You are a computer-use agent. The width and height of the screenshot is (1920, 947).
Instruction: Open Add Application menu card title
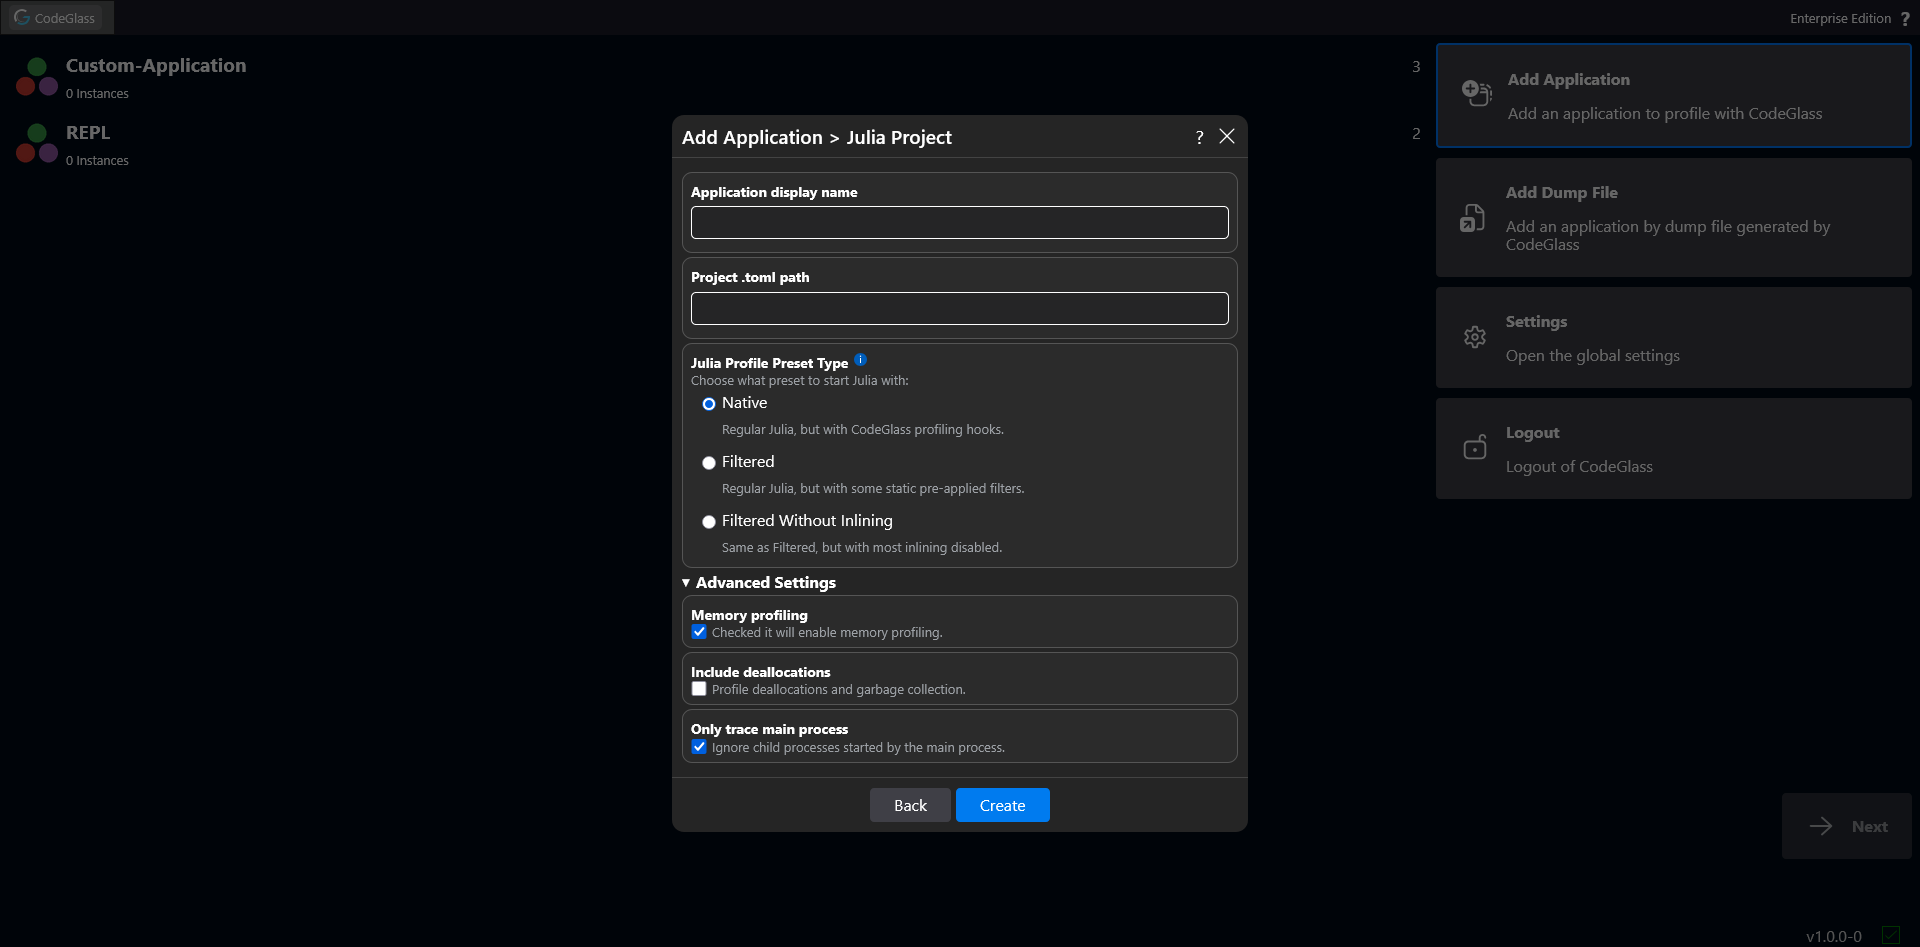[x=1568, y=80]
